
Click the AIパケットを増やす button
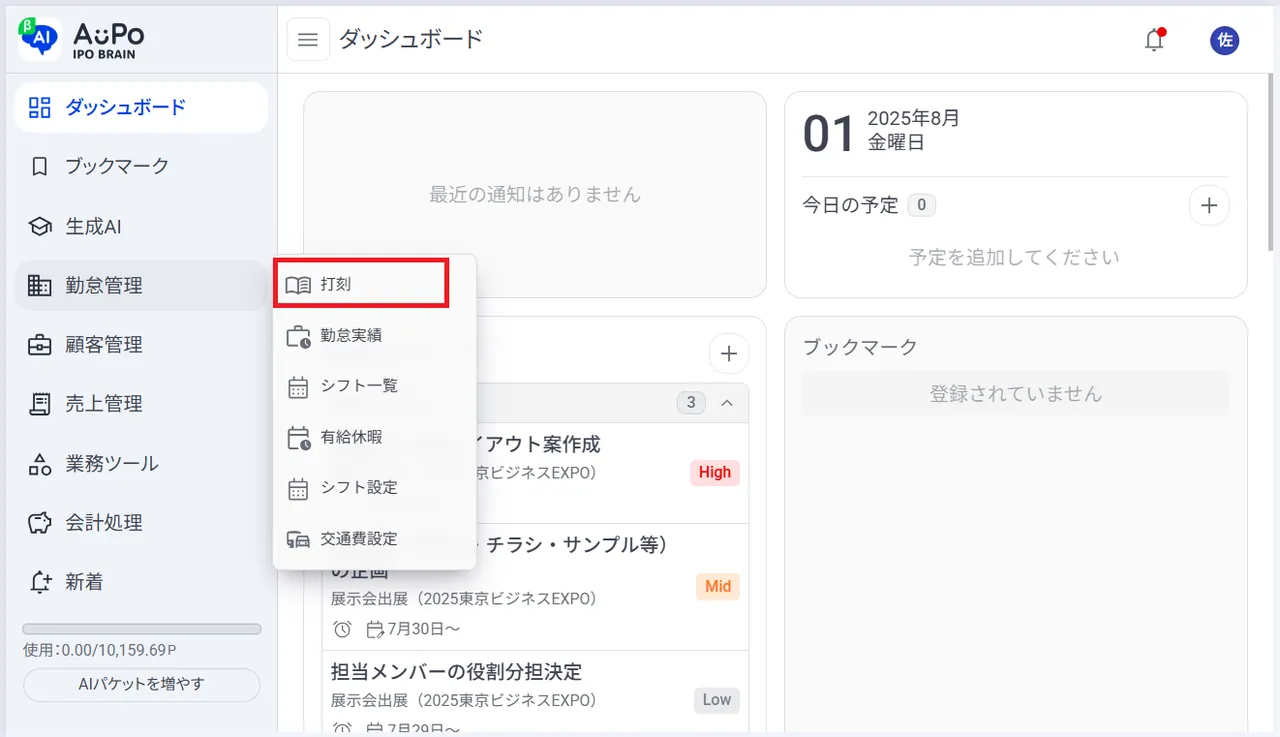141,685
